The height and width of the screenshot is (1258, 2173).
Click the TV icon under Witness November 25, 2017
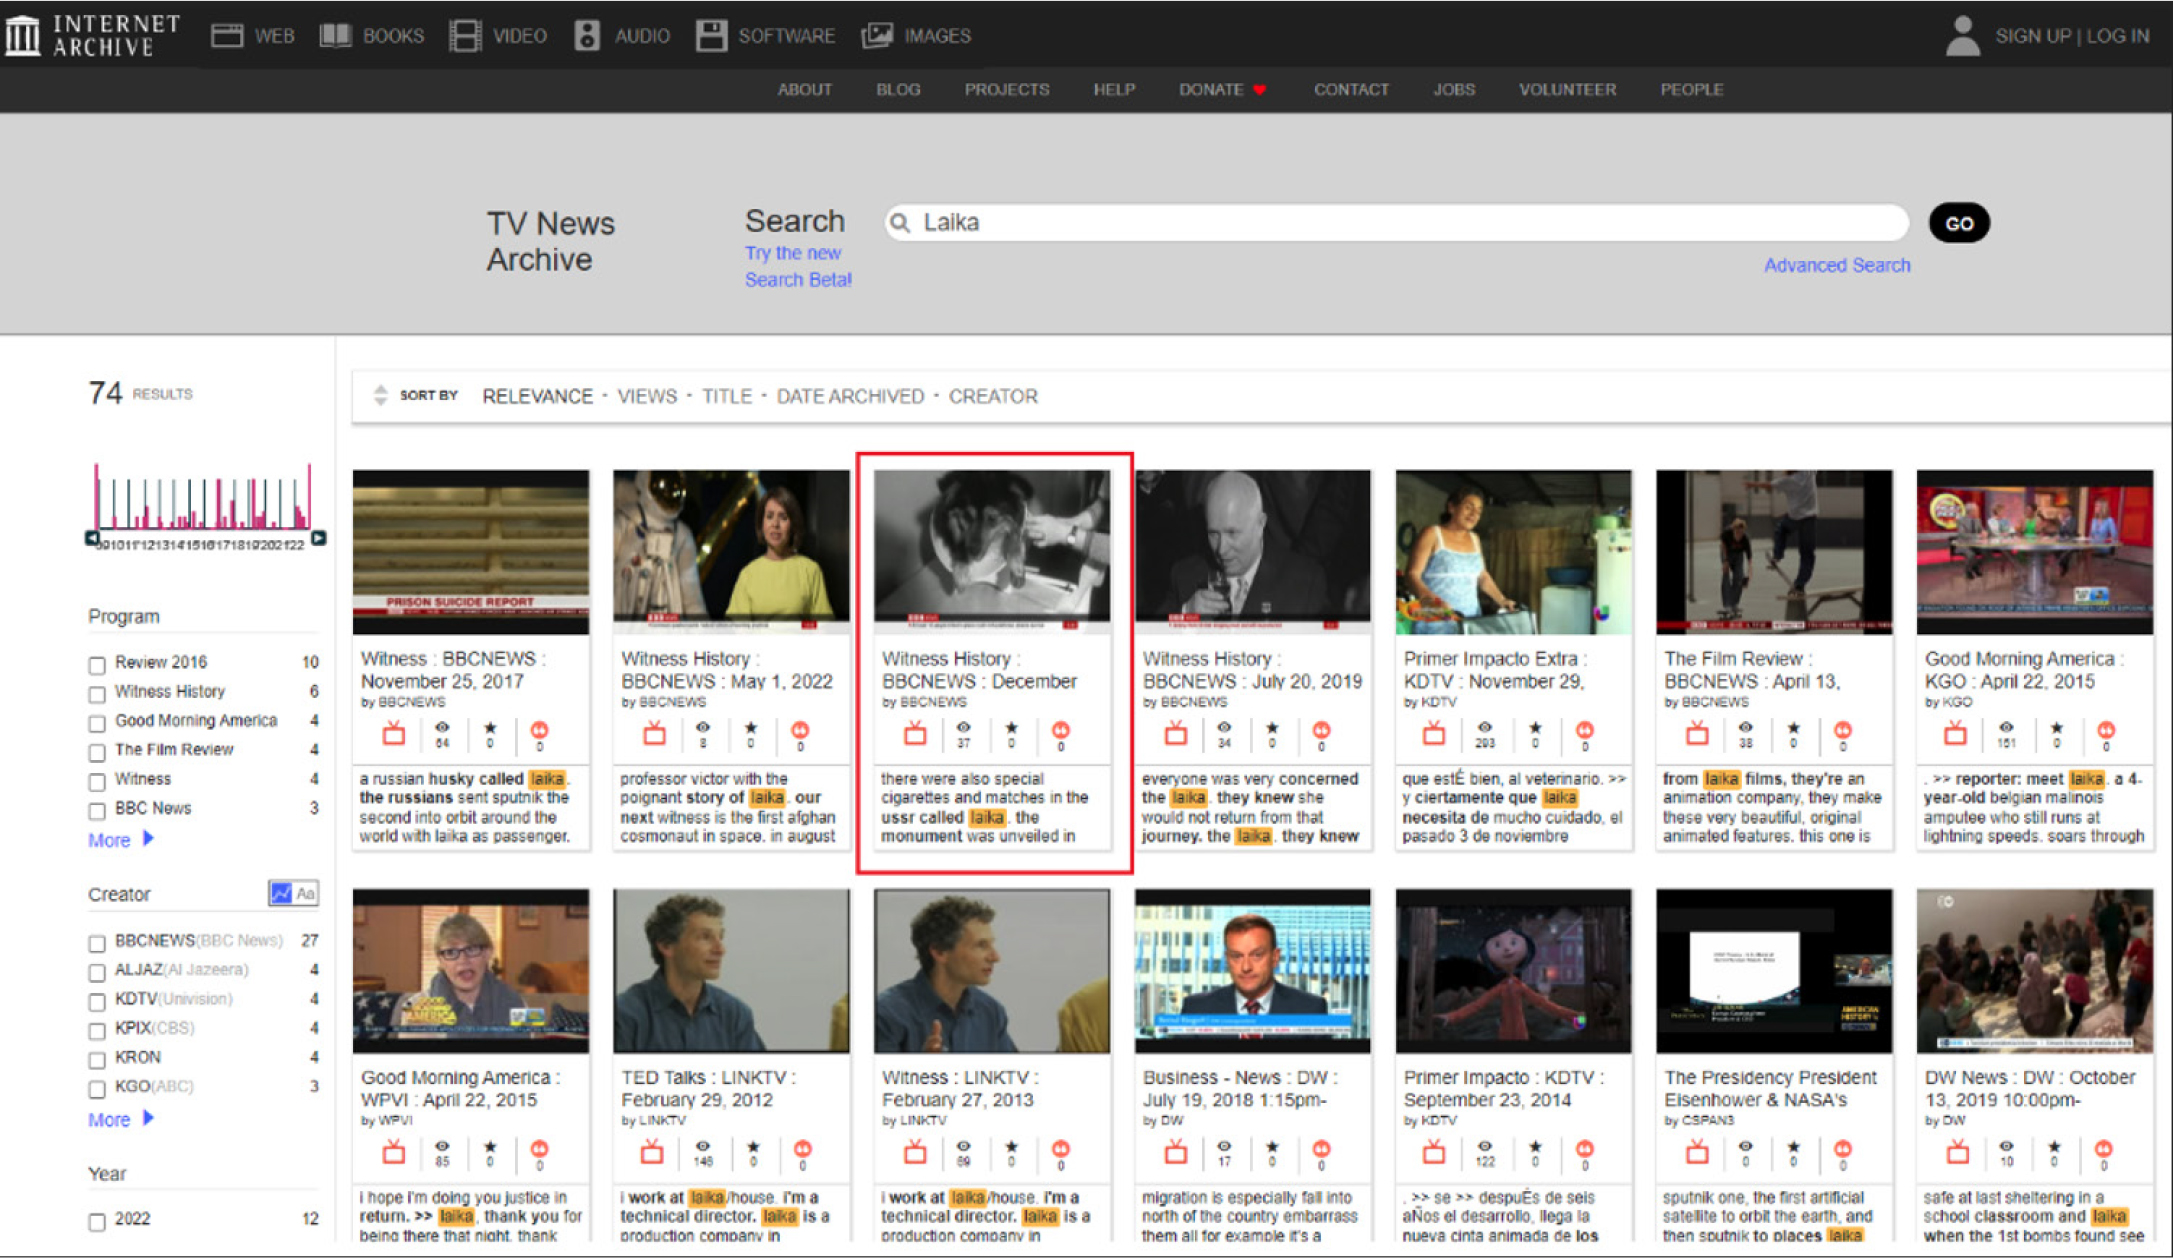click(394, 733)
